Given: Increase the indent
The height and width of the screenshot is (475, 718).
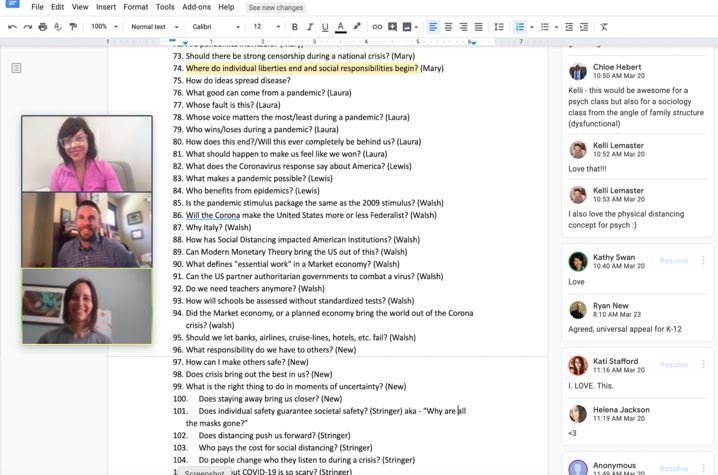Looking at the screenshot, I should pyautogui.click(x=584, y=27).
